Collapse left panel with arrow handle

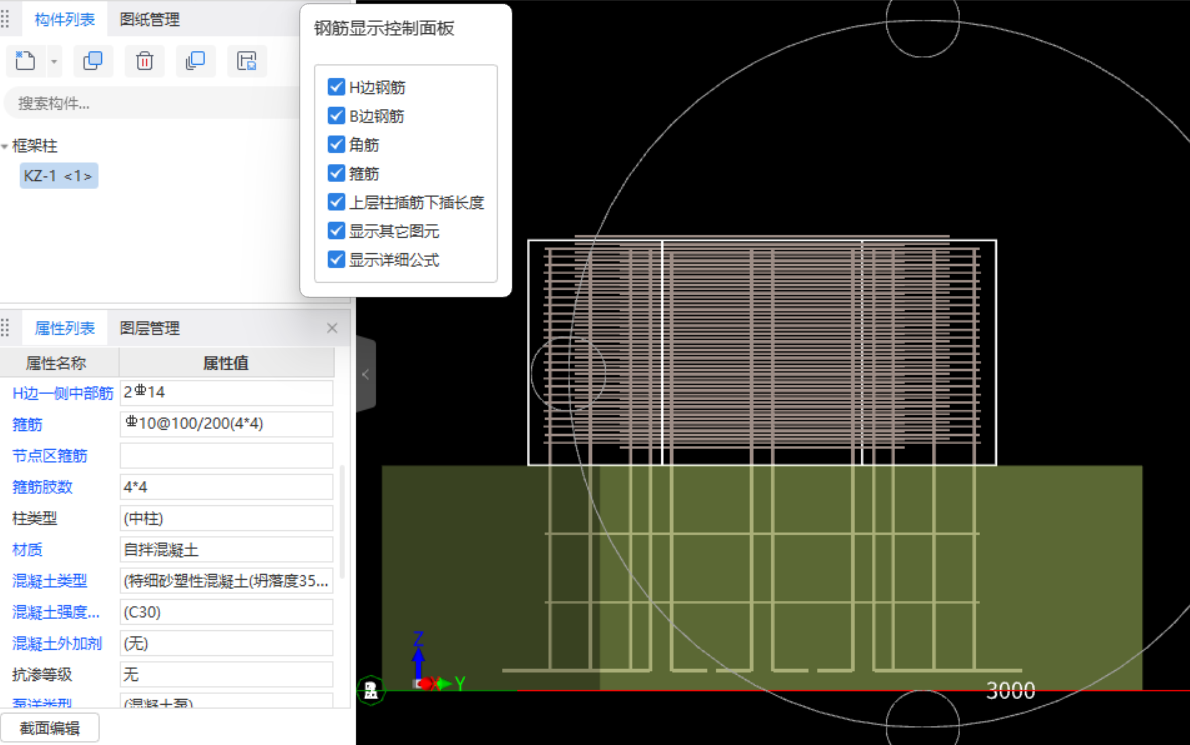(x=366, y=374)
